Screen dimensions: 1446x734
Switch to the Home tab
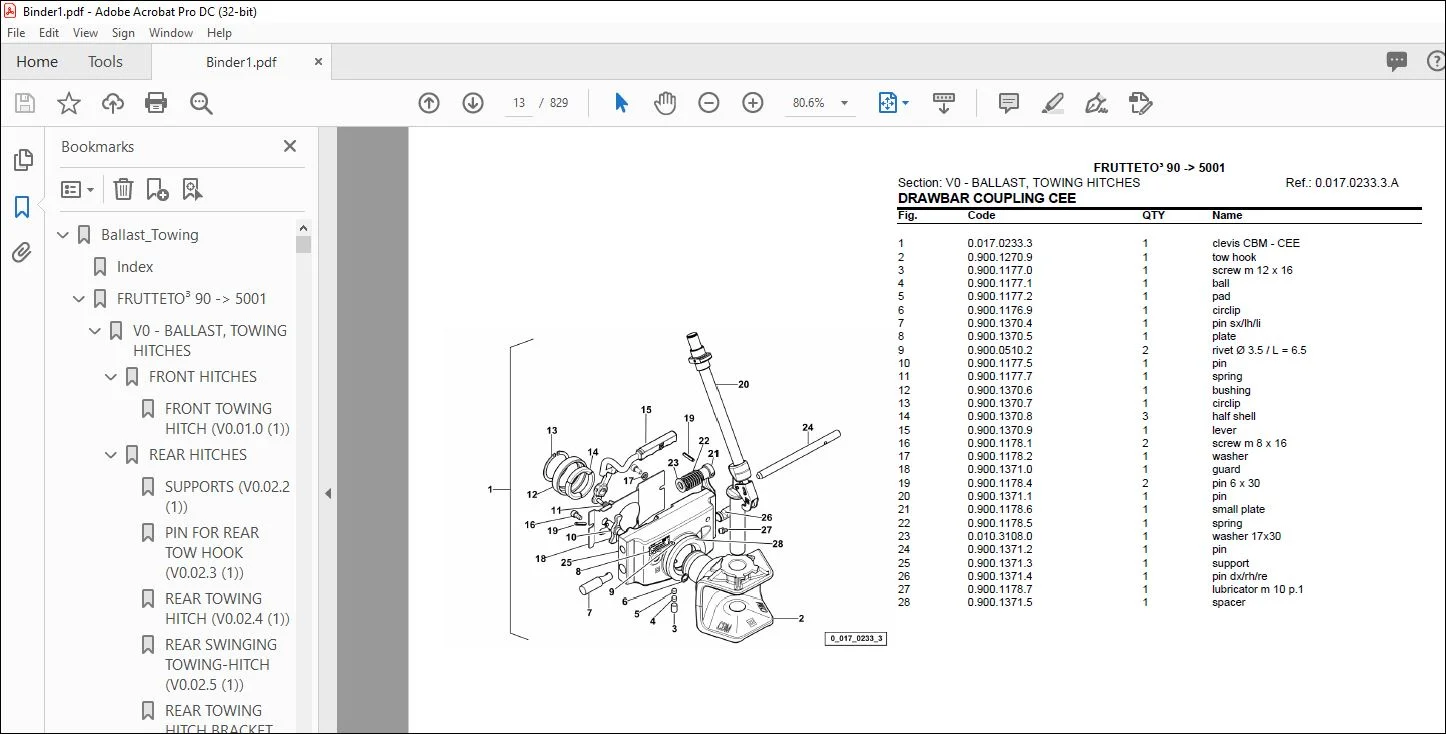click(x=37, y=62)
